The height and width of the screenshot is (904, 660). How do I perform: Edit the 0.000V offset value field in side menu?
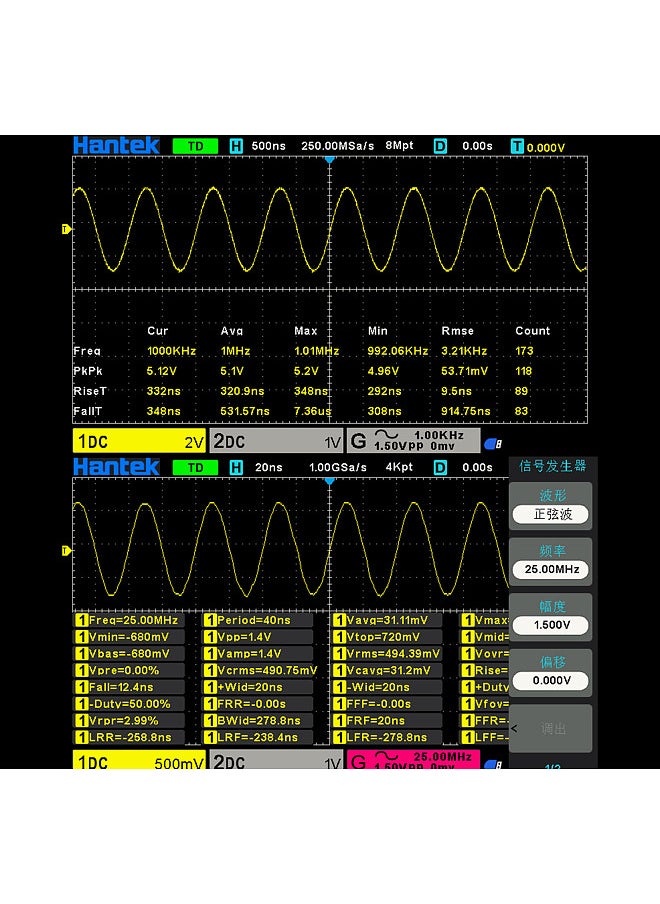coord(551,681)
